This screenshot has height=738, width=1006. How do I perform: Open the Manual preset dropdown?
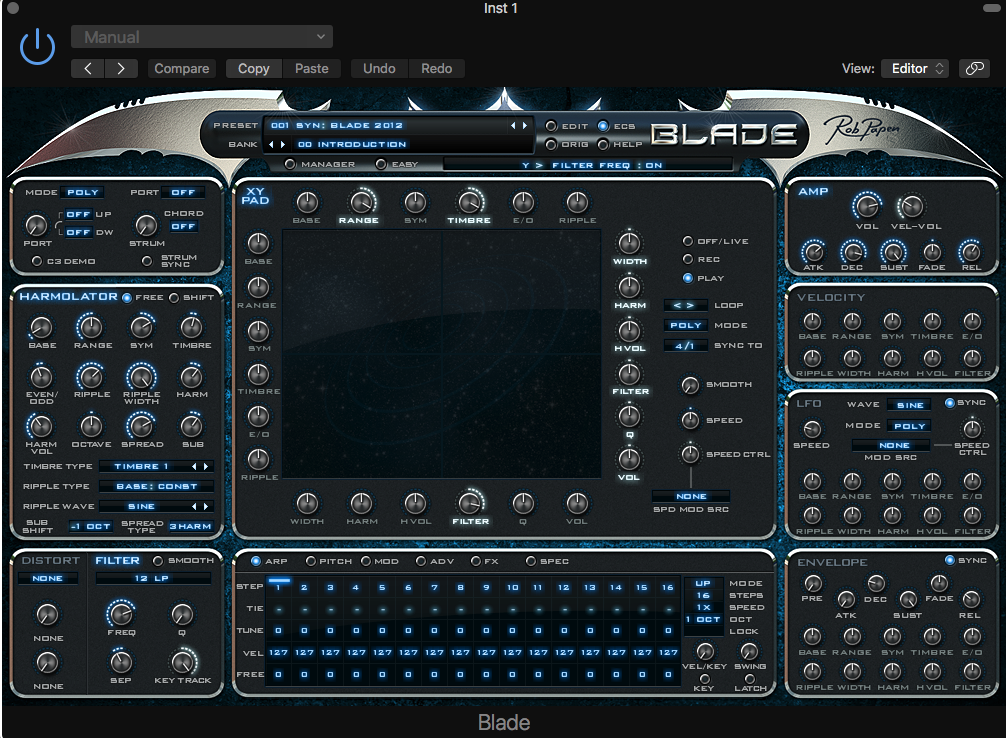point(202,37)
